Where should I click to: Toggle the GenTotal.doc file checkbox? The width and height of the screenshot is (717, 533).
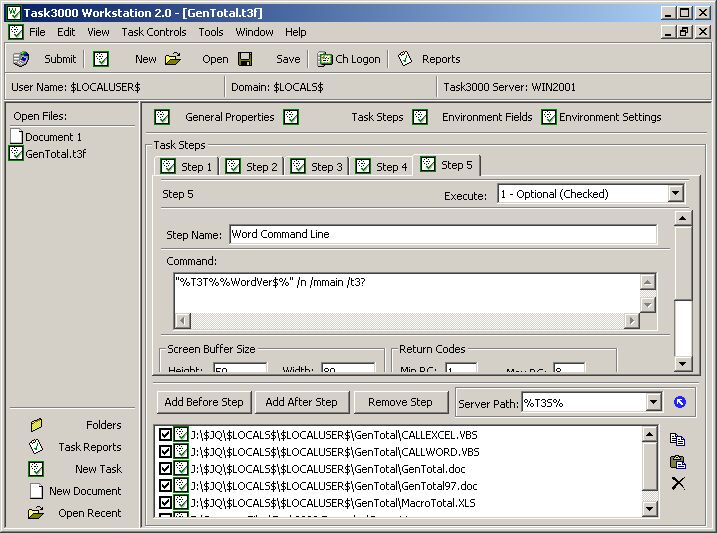(x=166, y=468)
